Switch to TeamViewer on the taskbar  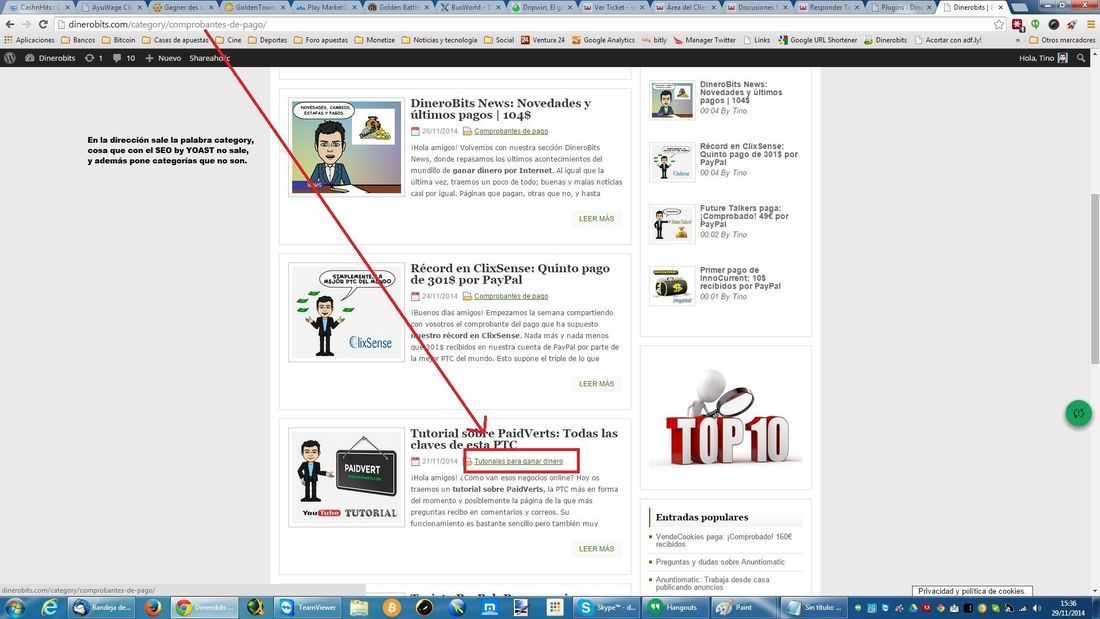(x=308, y=607)
